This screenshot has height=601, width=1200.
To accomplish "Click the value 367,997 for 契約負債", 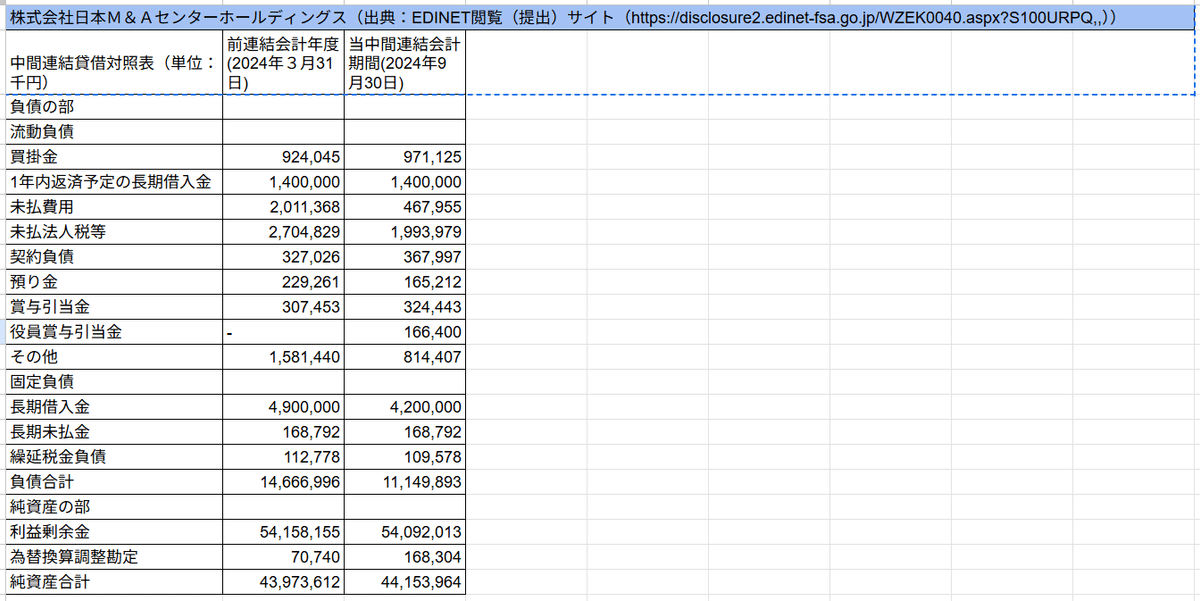I will click(x=405, y=257).
